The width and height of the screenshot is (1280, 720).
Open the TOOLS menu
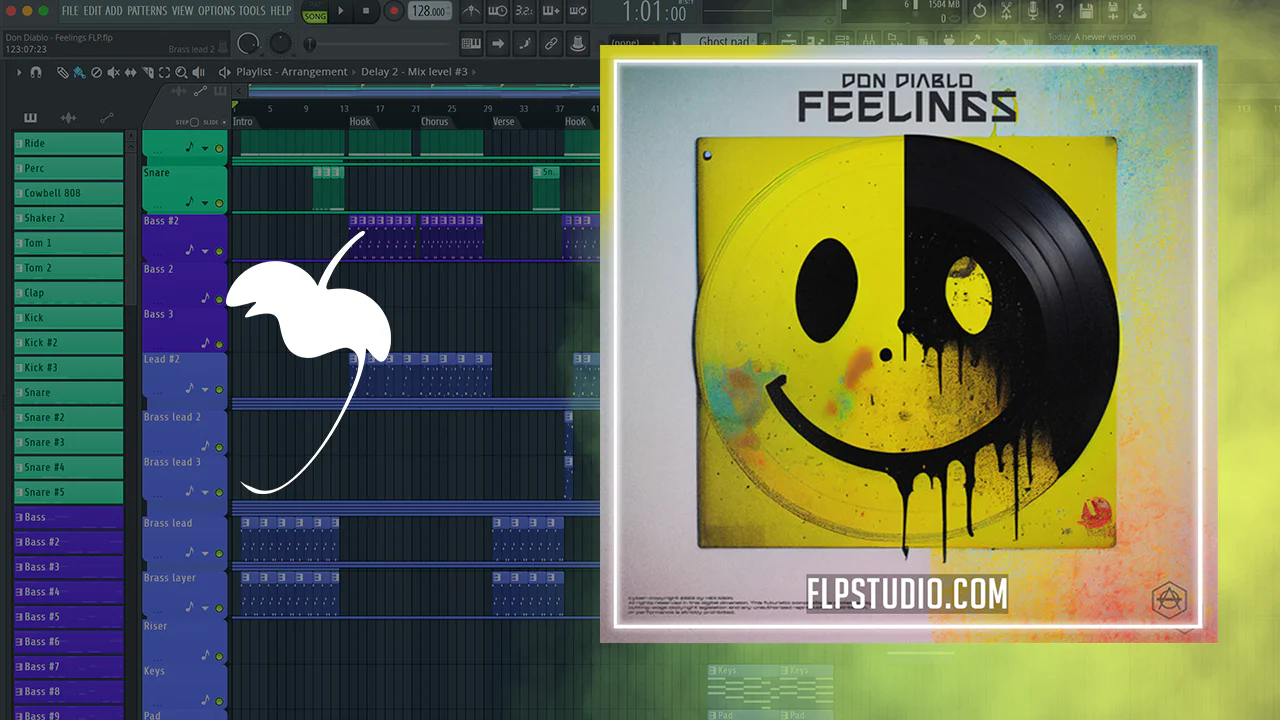click(x=252, y=11)
